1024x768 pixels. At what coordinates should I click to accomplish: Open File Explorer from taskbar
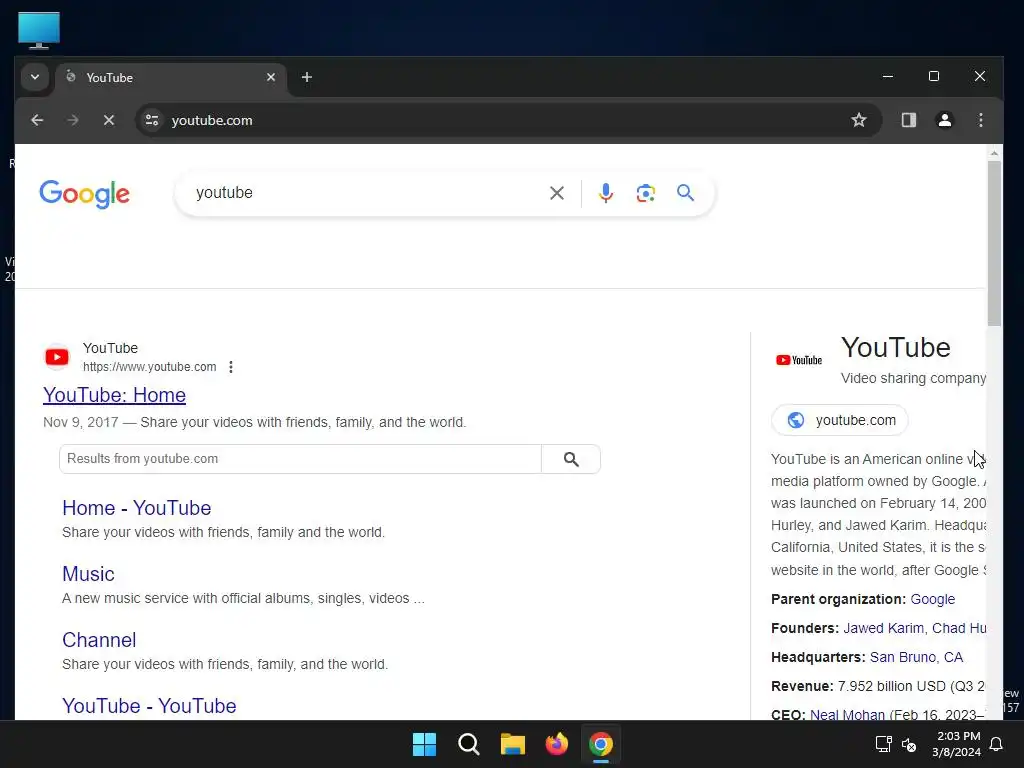513,744
